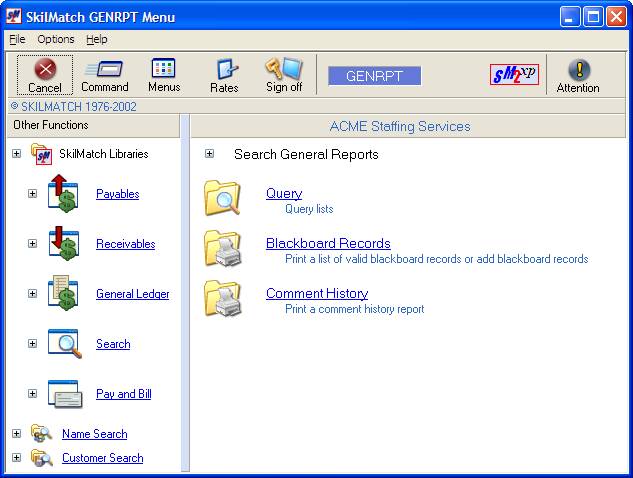Expand the Pay and Bill node

pos(32,394)
